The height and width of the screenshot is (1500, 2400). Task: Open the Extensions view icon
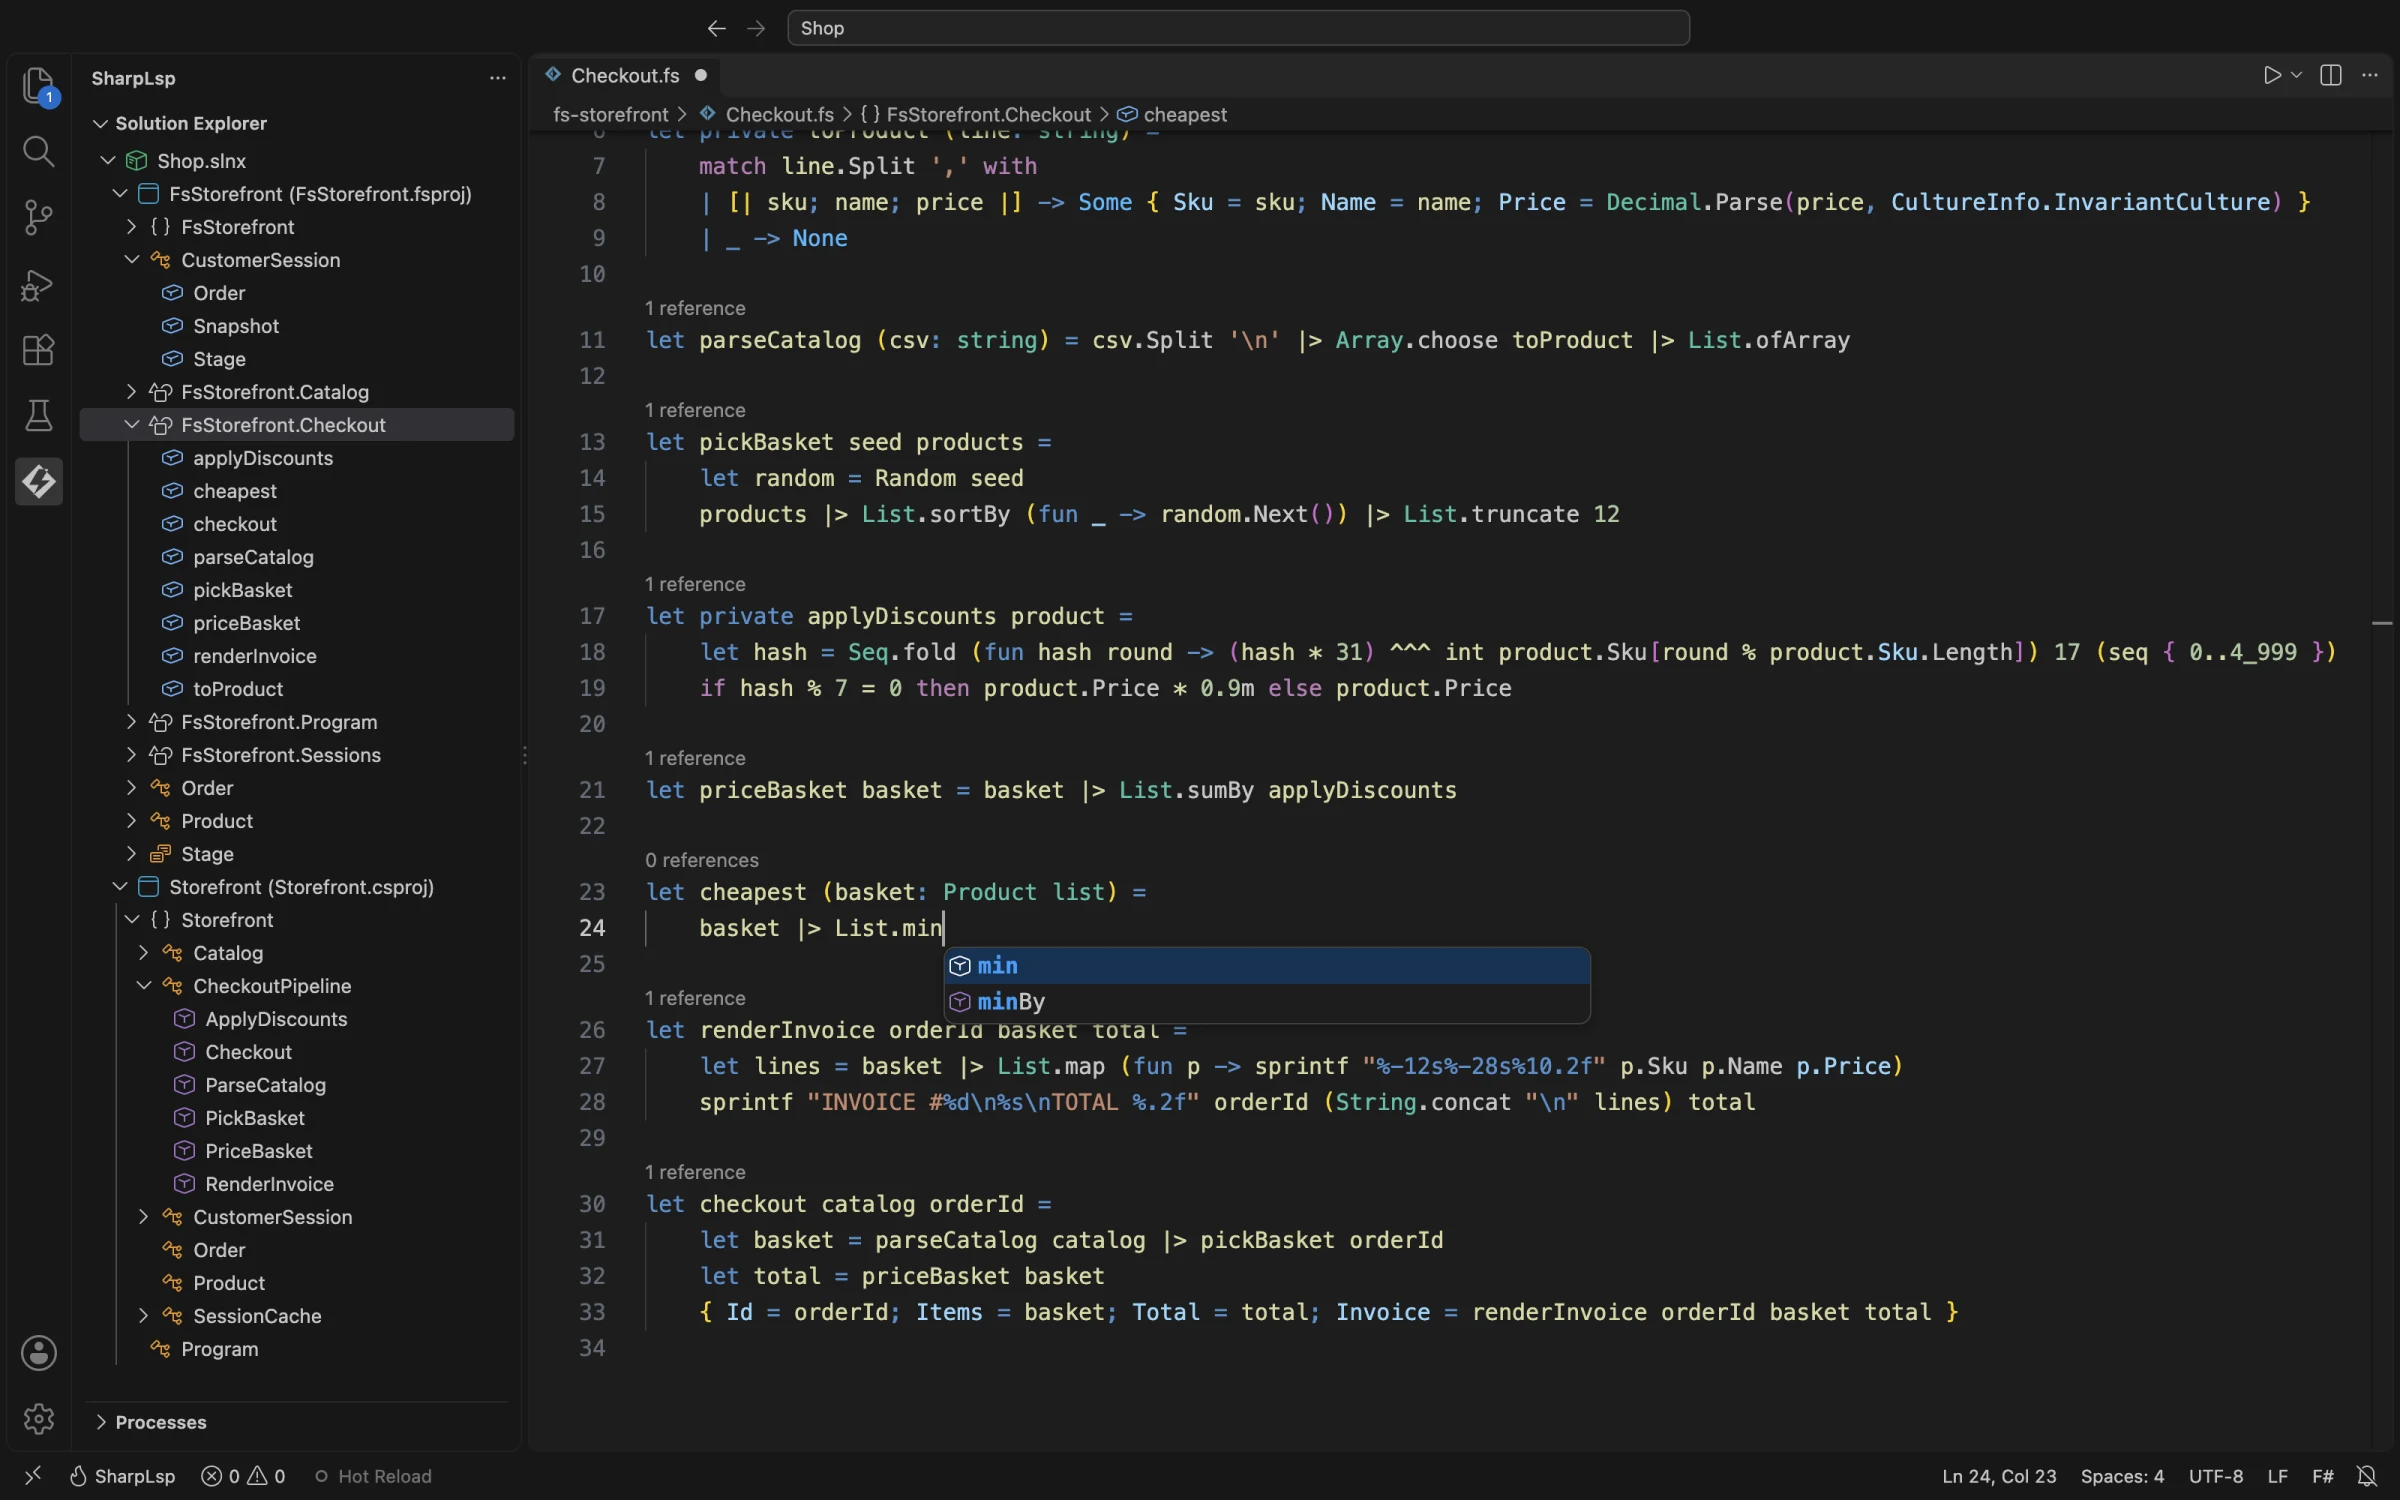coord(39,350)
